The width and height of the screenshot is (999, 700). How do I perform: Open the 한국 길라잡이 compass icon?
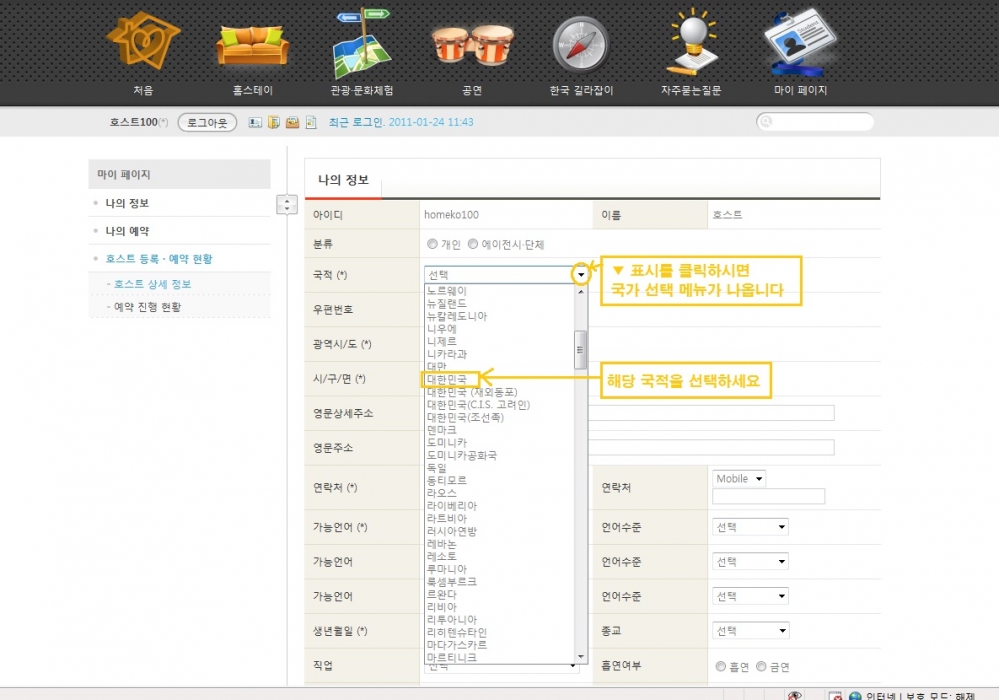[580, 45]
